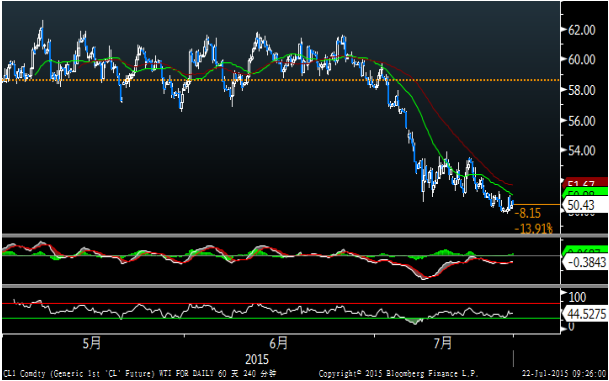Click the green MACD histogram value tag
The image size is (609, 381).
point(585,251)
